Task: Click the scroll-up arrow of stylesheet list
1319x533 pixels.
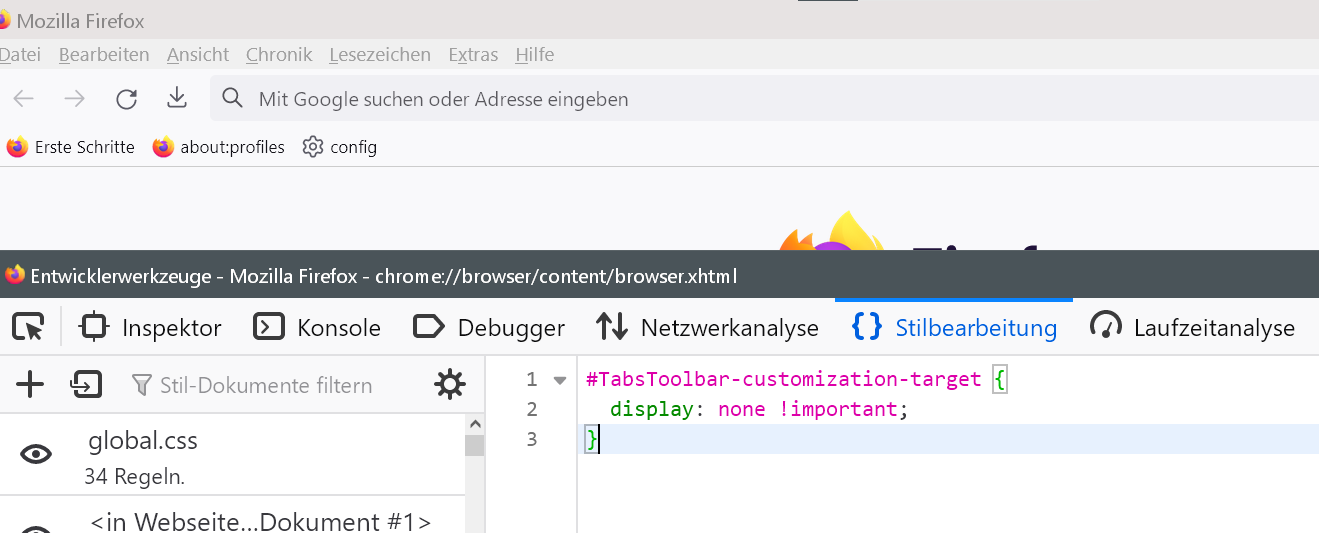Action: pyautogui.click(x=475, y=424)
